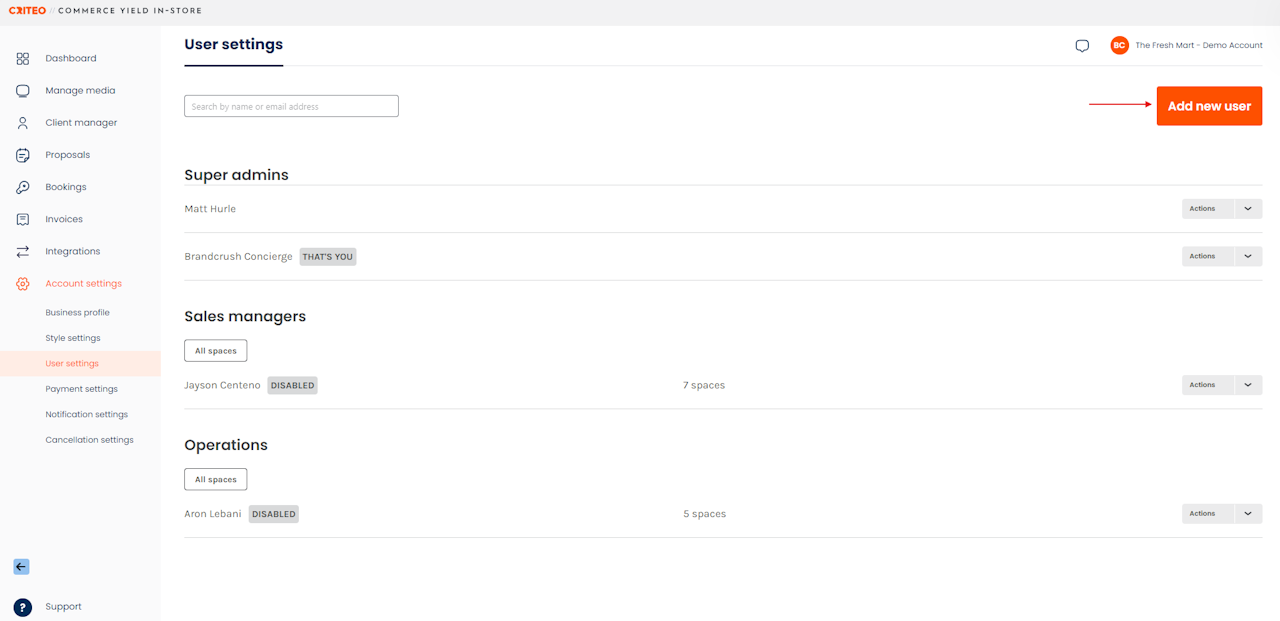Open the Dashboard grid icon

click(x=22, y=59)
